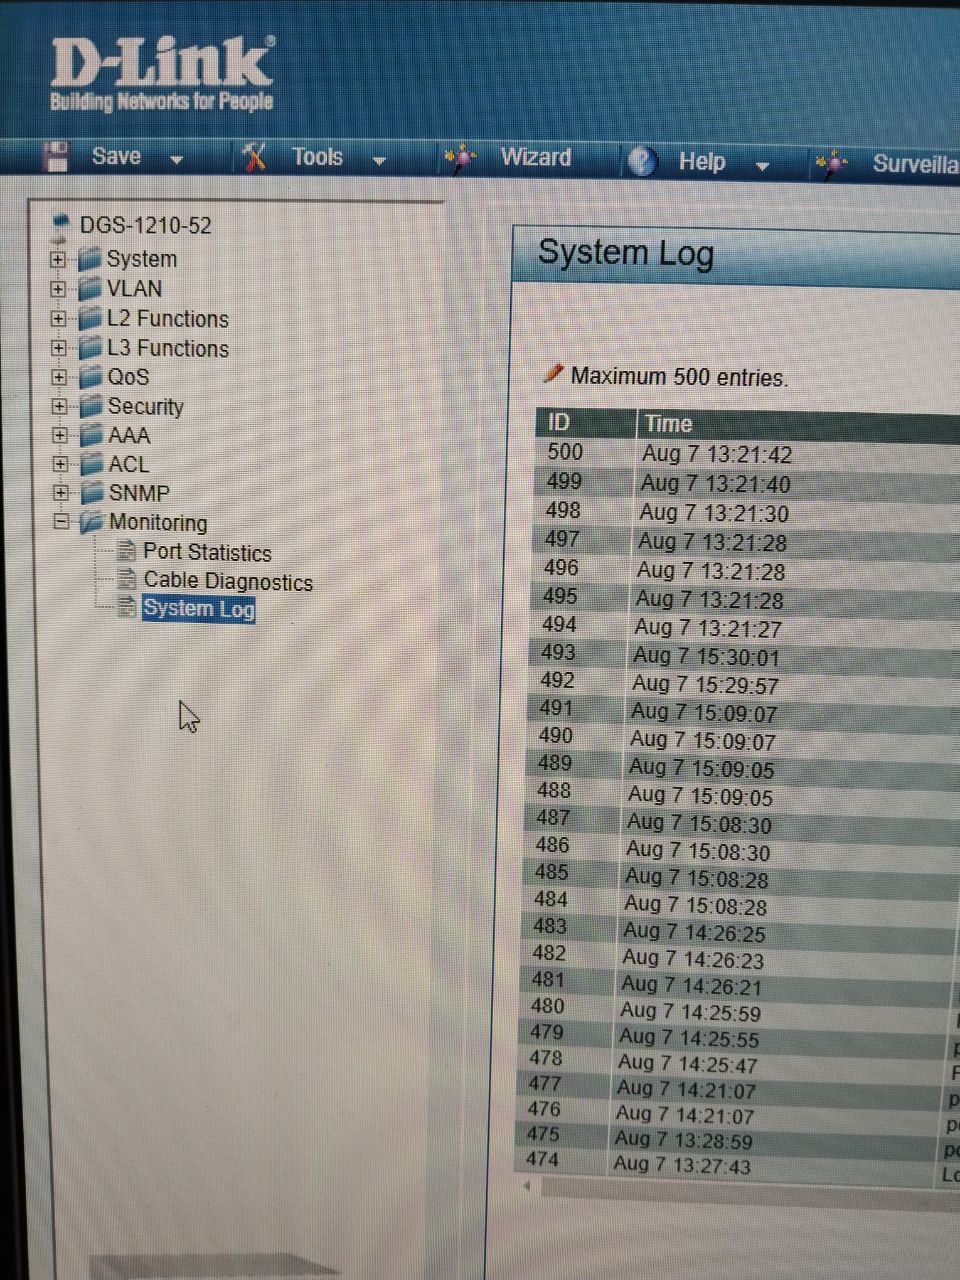
Task: Open the Surveillance menu item
Action: pos(915,164)
